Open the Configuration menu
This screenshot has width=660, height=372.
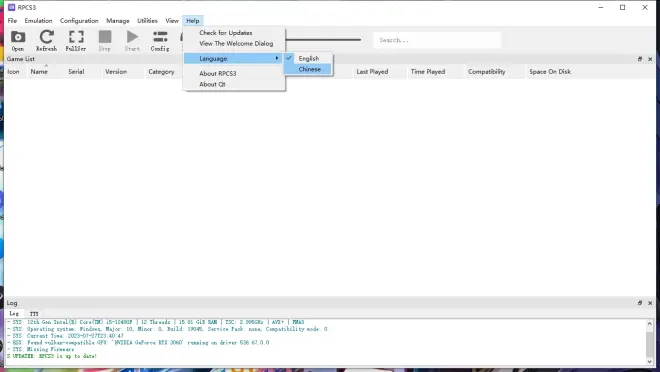coord(79,21)
